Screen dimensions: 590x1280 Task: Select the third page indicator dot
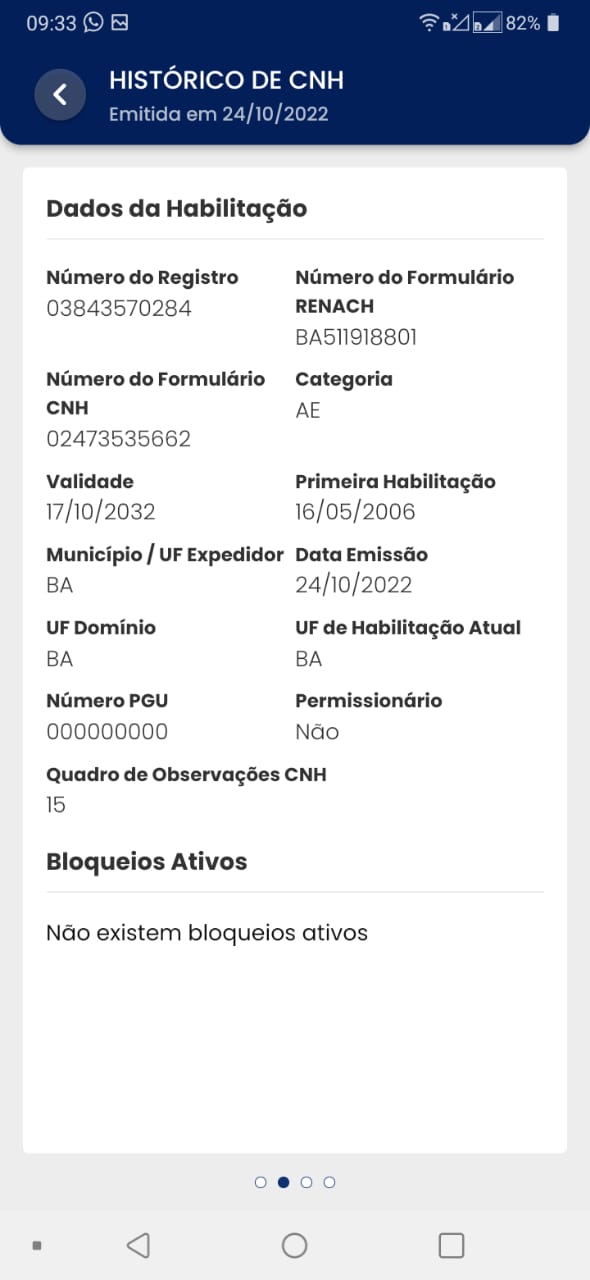point(307,1182)
